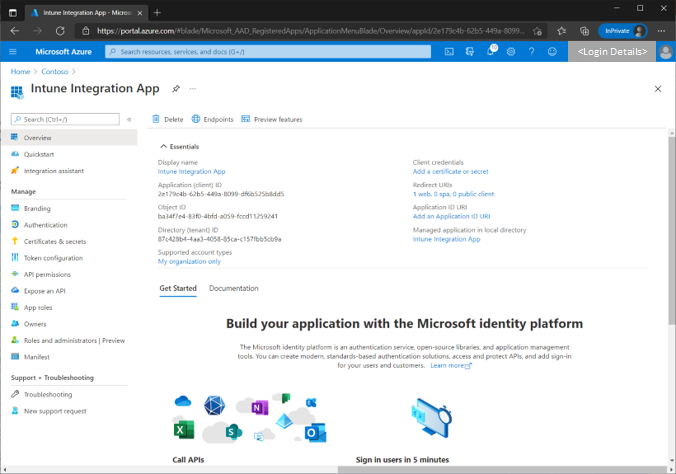
Task: Select Overview in the side menu
Action: click(69, 138)
